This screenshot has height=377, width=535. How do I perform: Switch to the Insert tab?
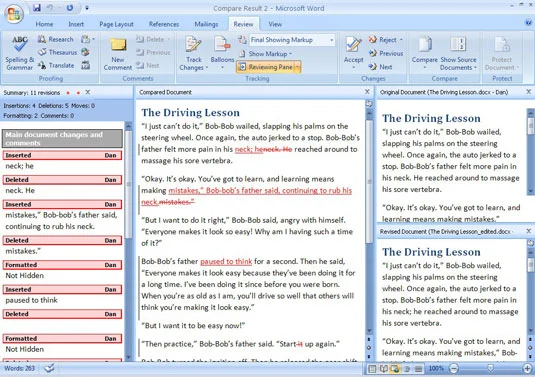pyautogui.click(x=76, y=24)
